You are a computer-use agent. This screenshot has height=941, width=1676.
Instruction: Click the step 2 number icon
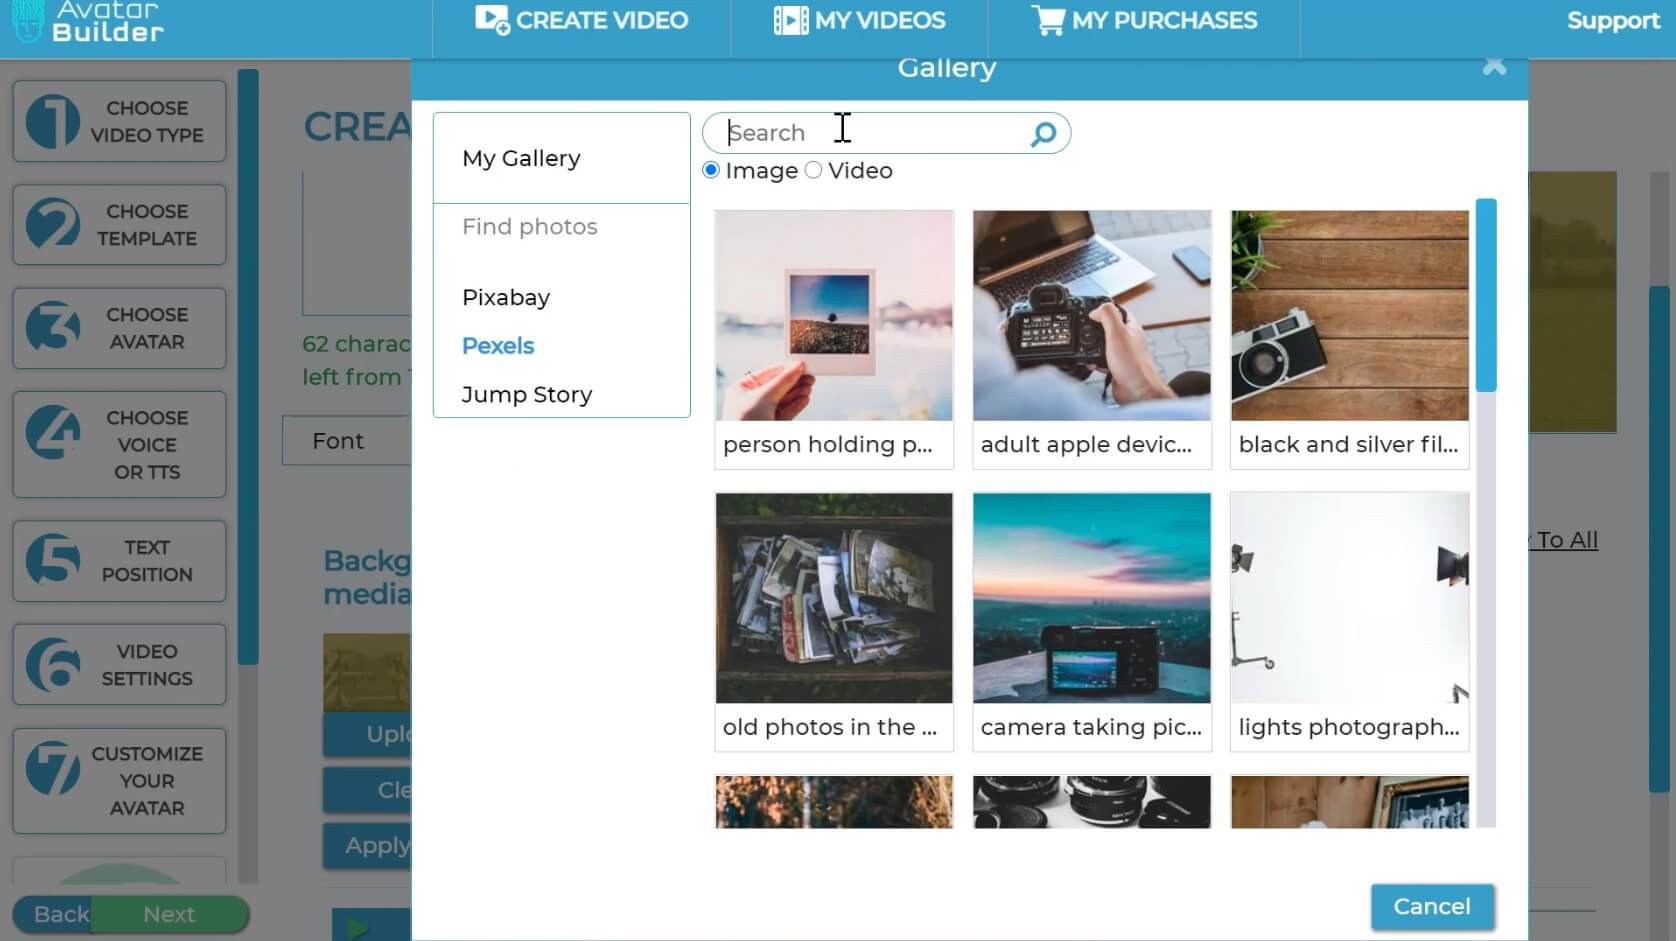pyautogui.click(x=53, y=224)
